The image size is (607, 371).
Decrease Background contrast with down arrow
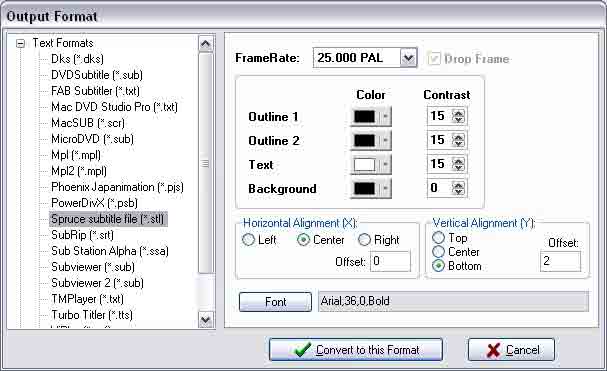pyautogui.click(x=459, y=192)
